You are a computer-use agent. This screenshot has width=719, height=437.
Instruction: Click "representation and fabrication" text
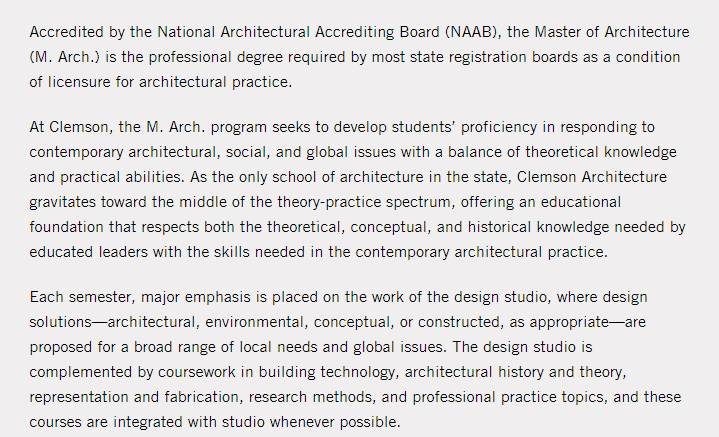(x=134, y=397)
